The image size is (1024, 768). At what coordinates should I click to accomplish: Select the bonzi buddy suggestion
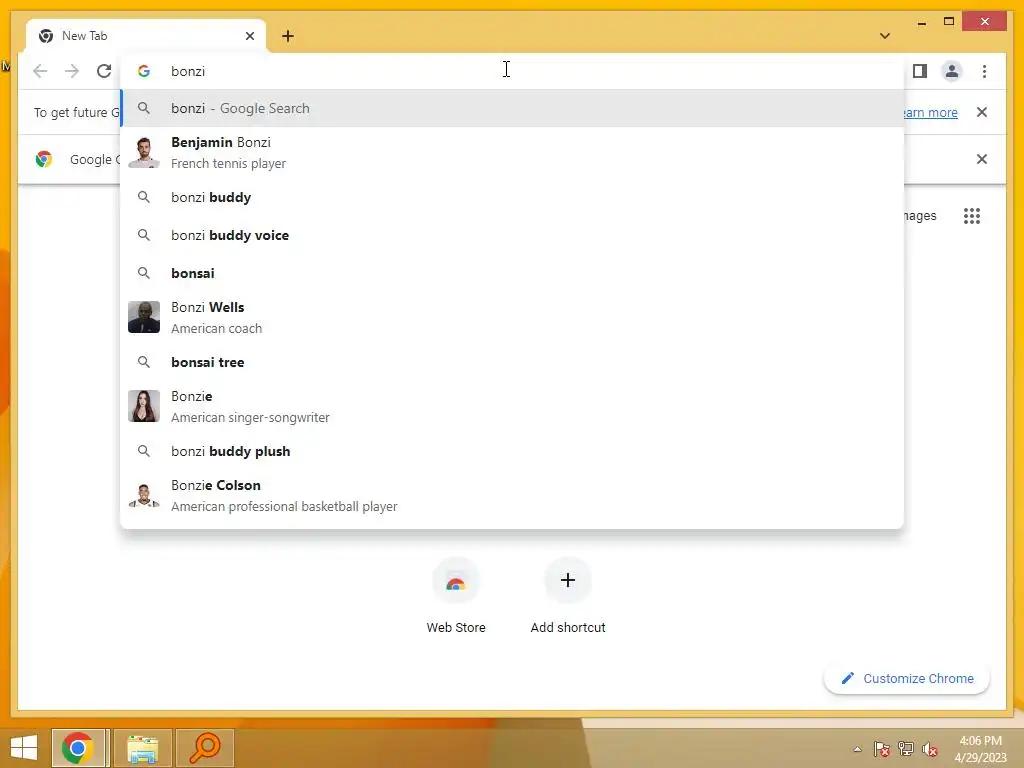512,197
